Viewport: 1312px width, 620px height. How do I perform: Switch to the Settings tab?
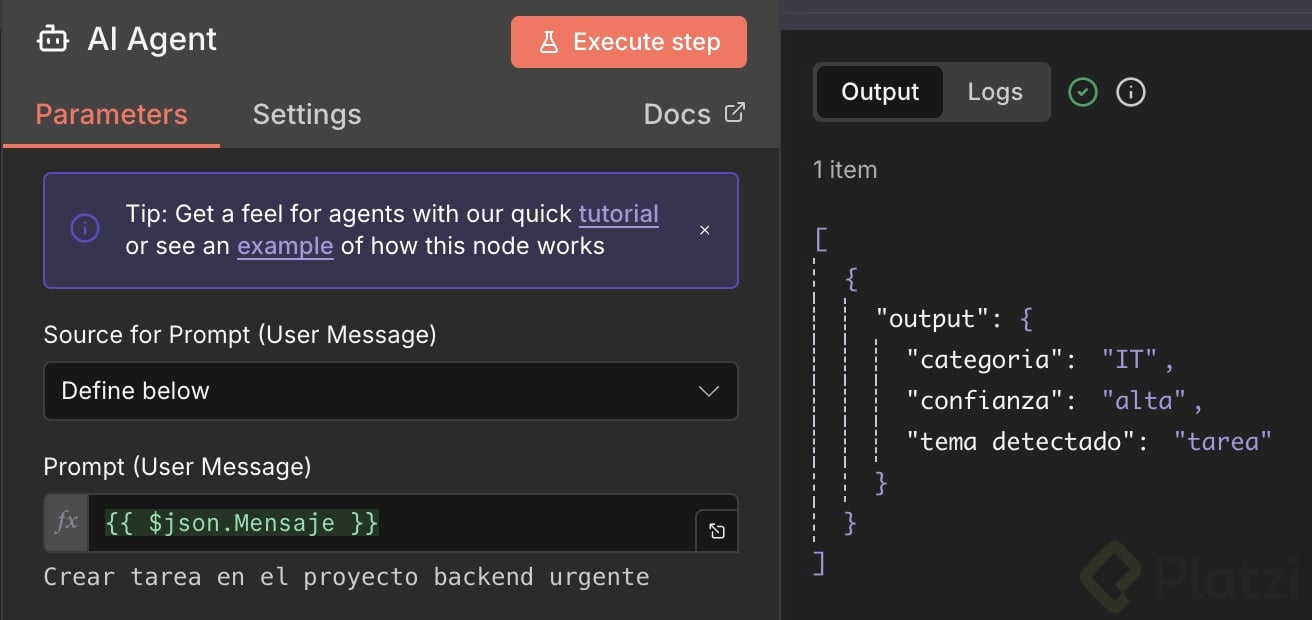(x=307, y=114)
